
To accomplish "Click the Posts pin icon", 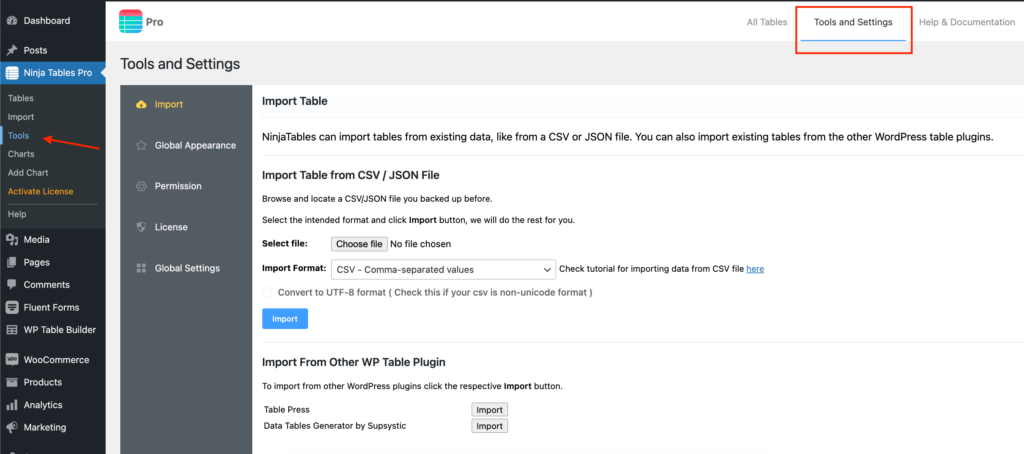I will pos(12,50).
